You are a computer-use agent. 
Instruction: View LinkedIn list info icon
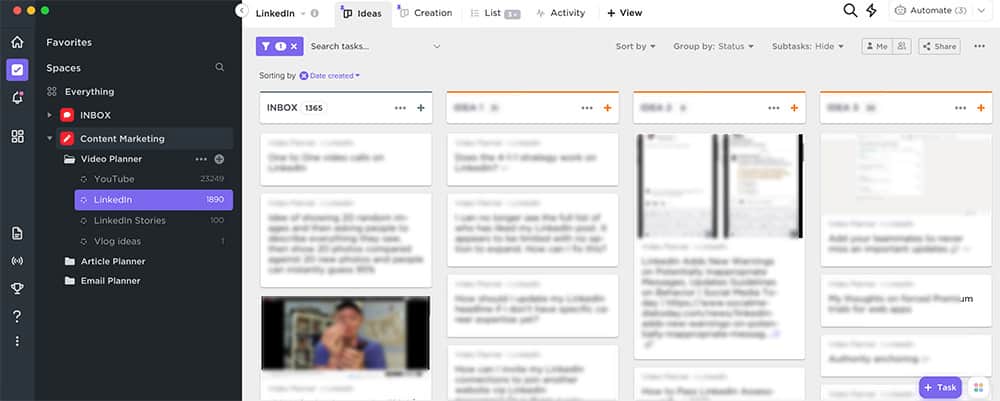pyautogui.click(x=314, y=13)
